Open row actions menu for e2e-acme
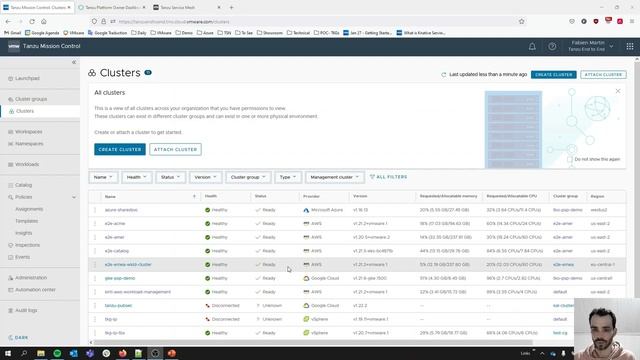This screenshot has width=640, height=360. coord(95,224)
